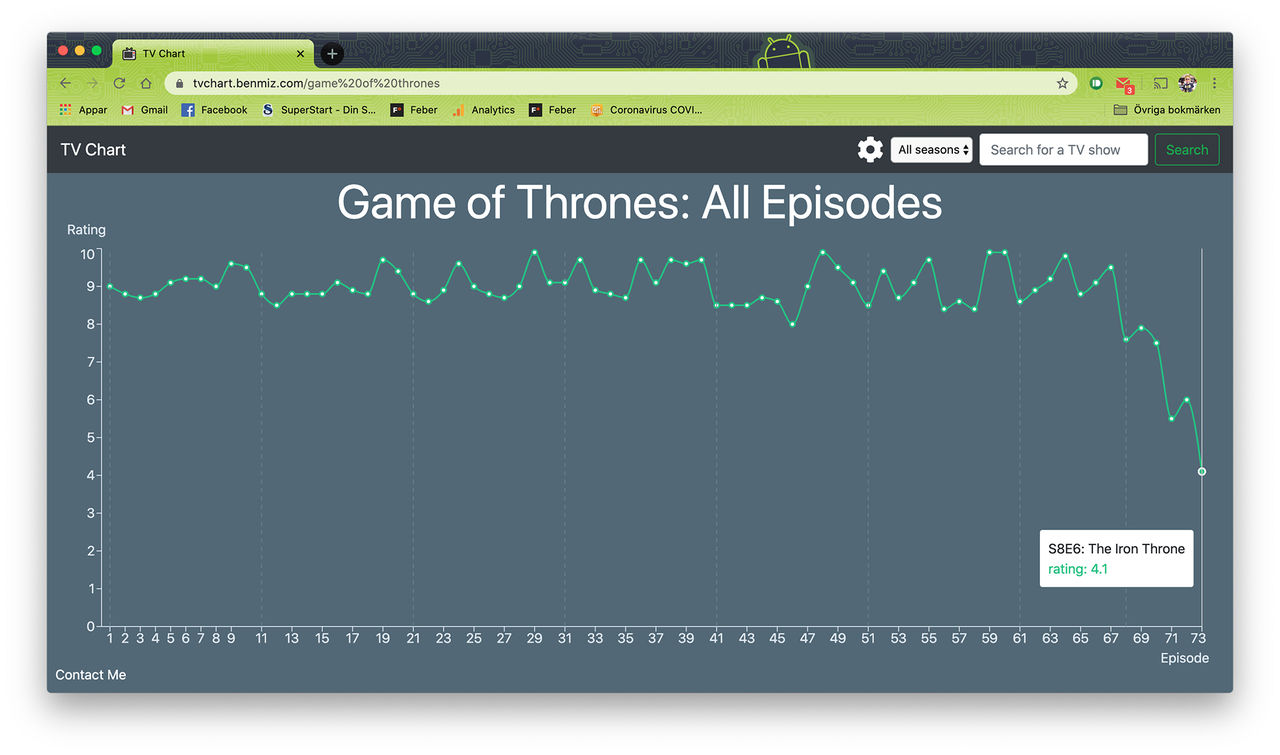
Task: Go to the browser home page
Action: point(146,83)
